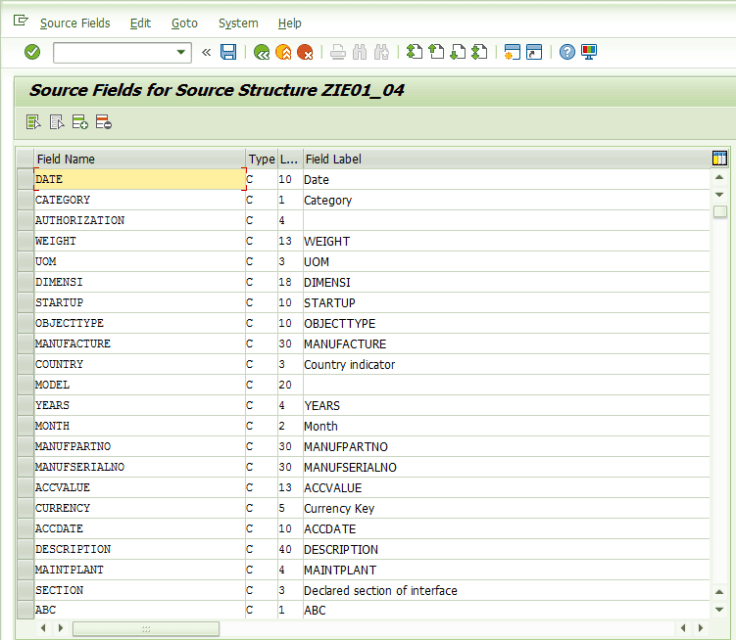Click the Help question mark icon
The height and width of the screenshot is (640, 736).
567,52
